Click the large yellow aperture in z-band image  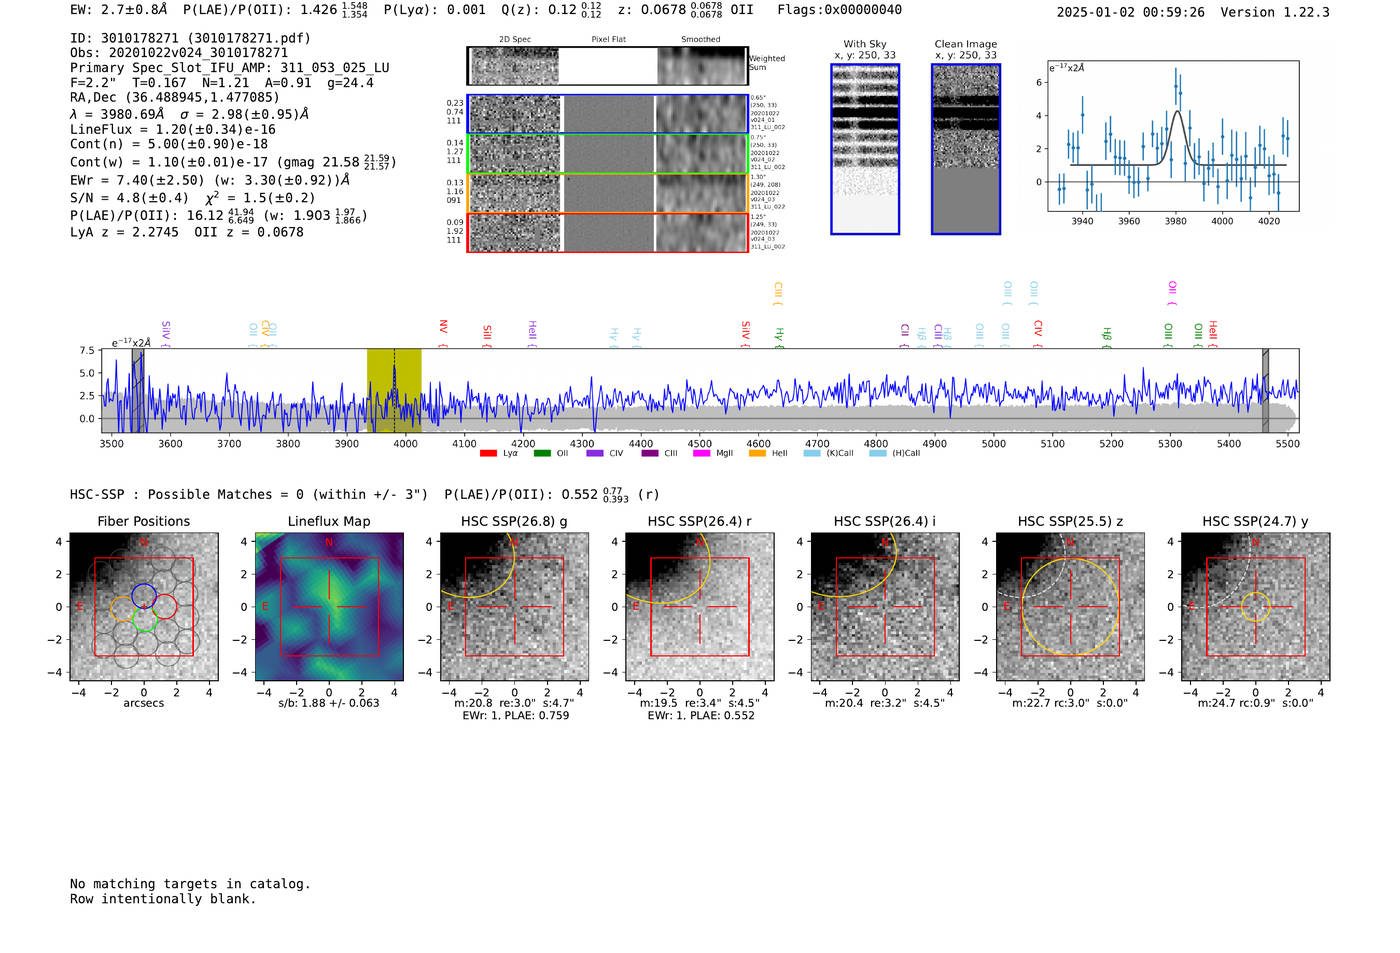(x=1070, y=607)
